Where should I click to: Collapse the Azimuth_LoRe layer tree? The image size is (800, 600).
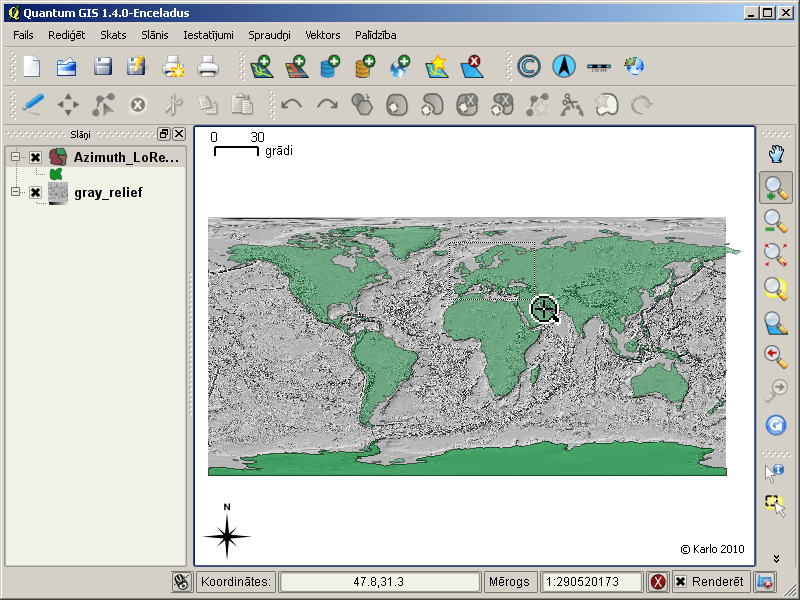pyautogui.click(x=16, y=157)
